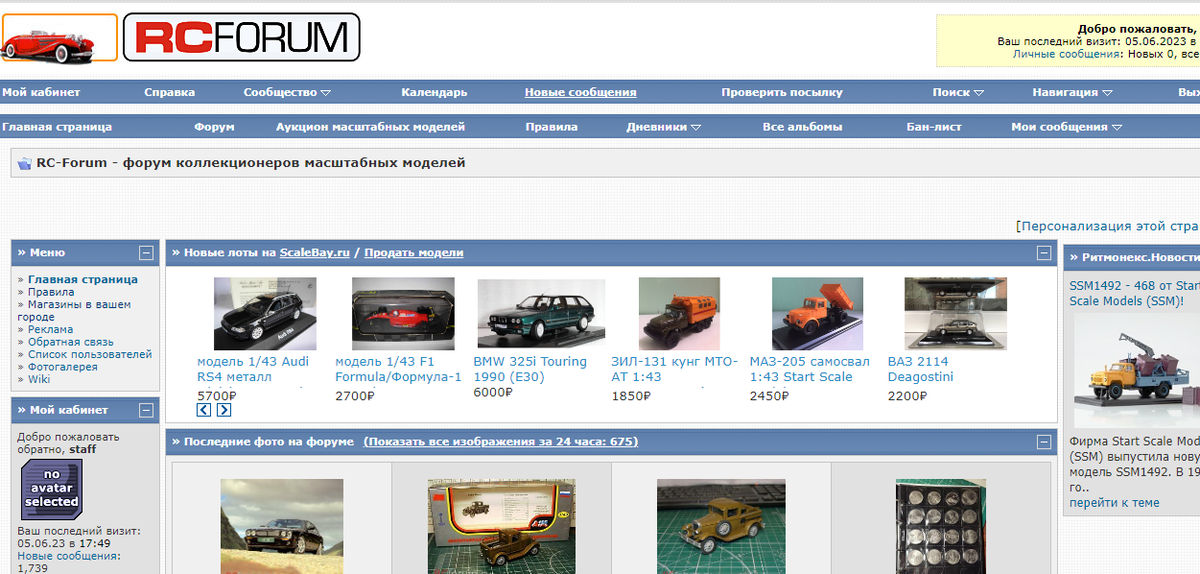
Task: Click the ScaleBay.ru header link
Action: 314,253
